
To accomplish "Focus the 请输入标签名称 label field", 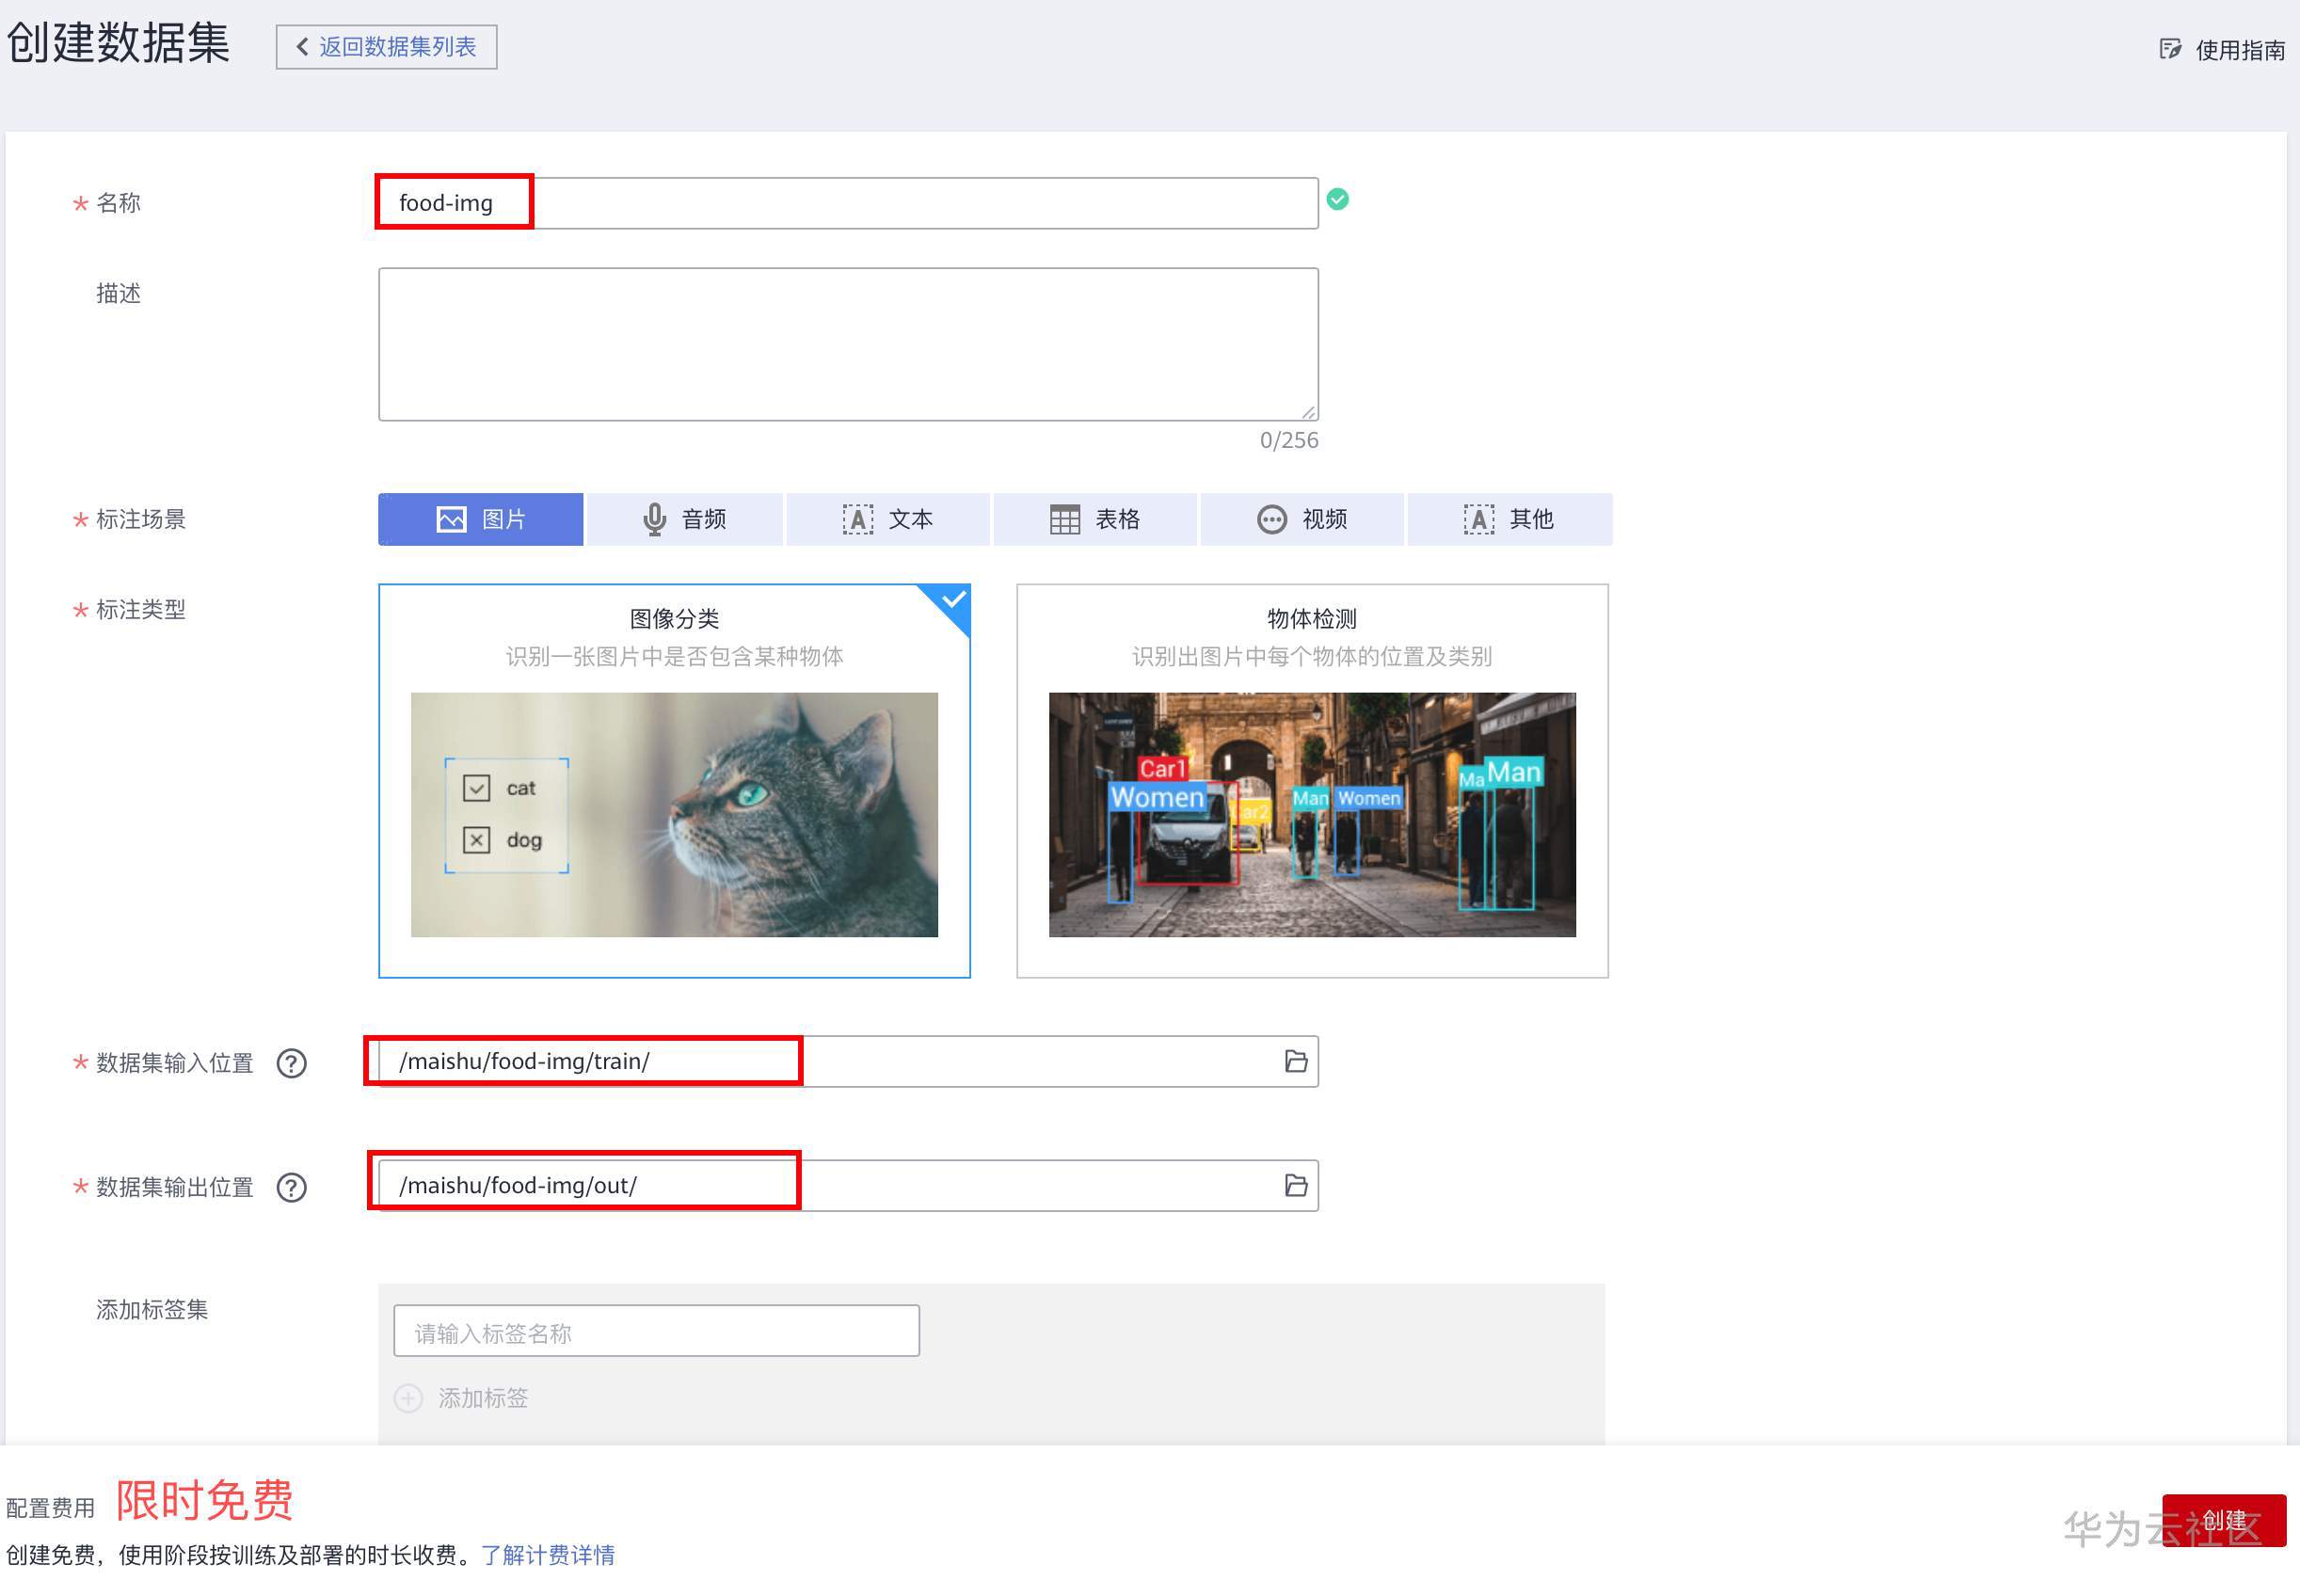I will click(656, 1331).
